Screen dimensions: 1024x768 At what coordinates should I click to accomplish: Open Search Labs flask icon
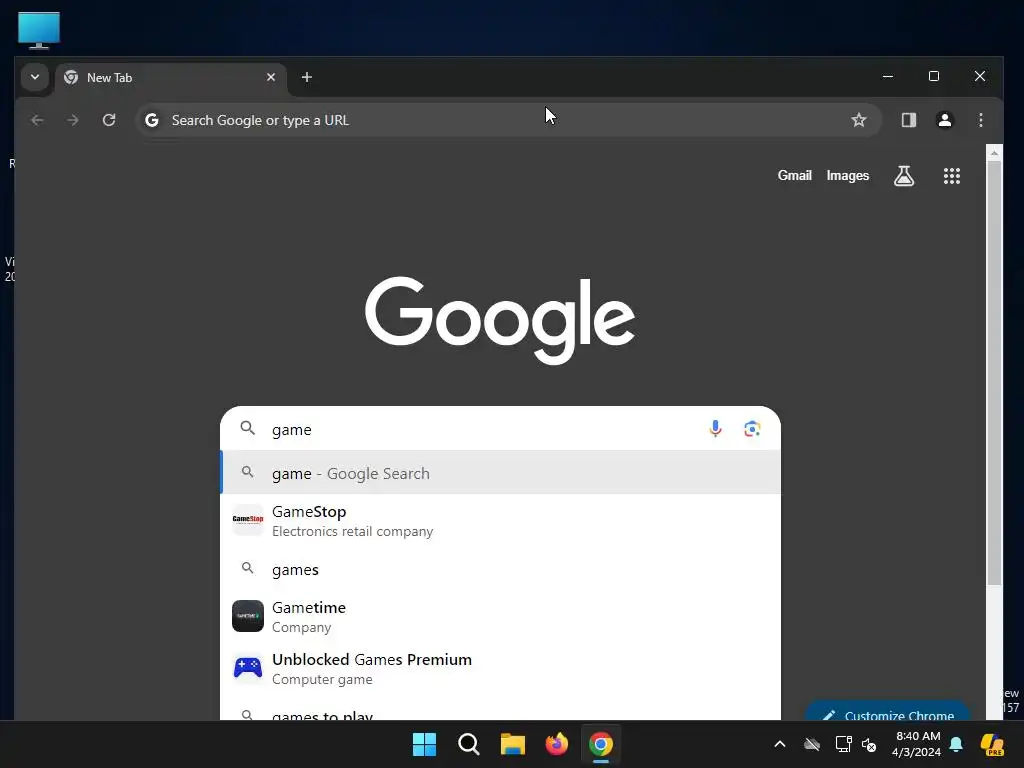point(904,176)
